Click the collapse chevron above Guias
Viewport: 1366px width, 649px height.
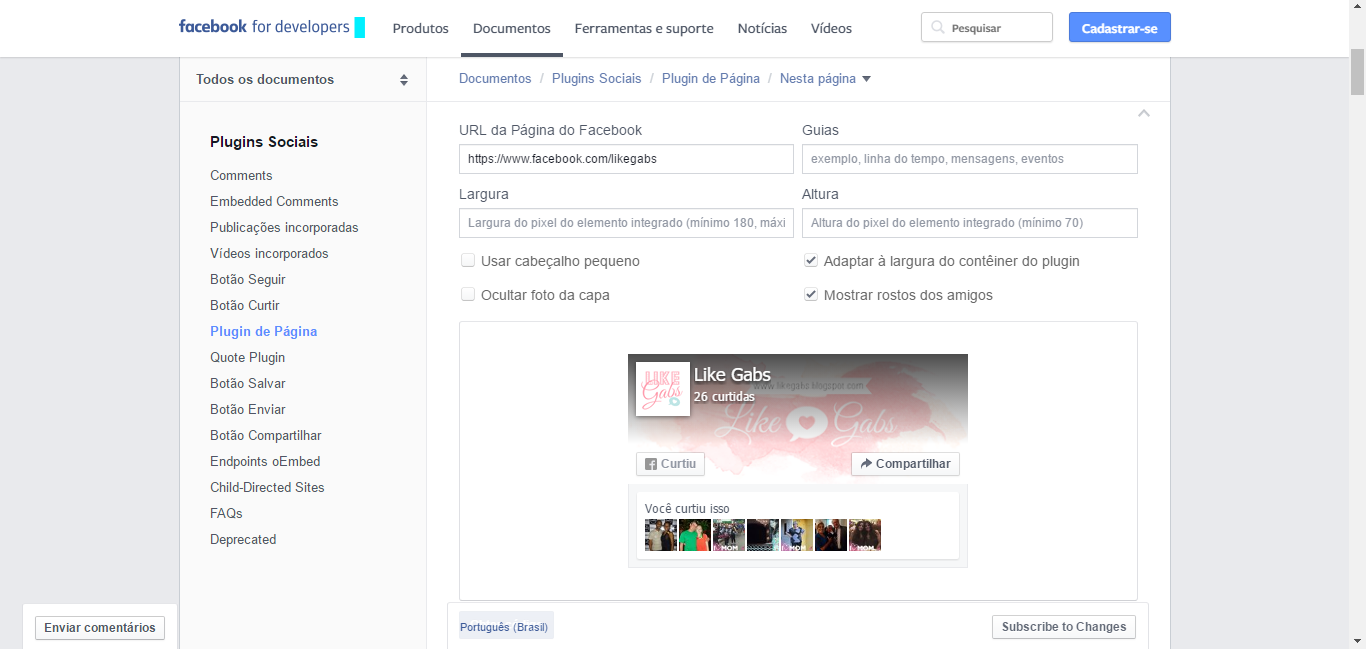point(1144,113)
